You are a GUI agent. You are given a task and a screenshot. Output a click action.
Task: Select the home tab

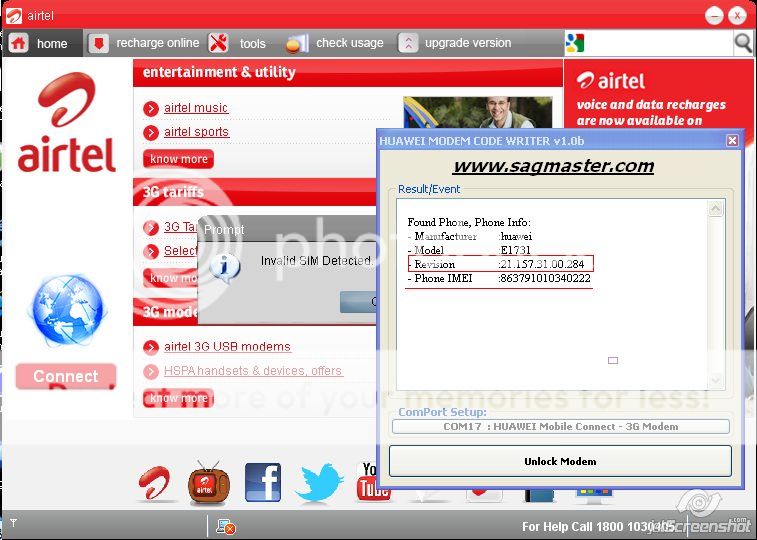42,43
